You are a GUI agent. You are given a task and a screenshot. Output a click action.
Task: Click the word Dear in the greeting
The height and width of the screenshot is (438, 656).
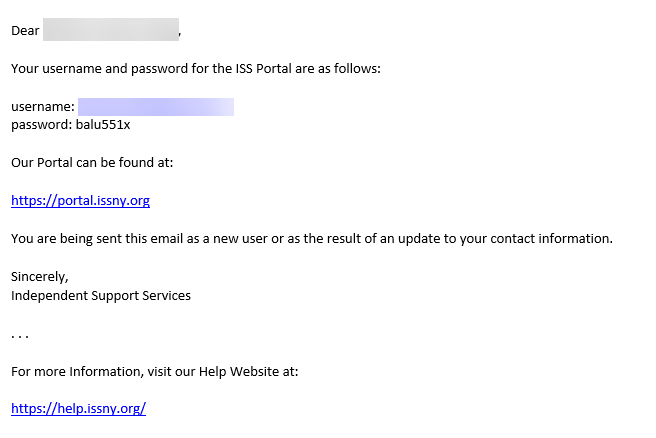[25, 31]
